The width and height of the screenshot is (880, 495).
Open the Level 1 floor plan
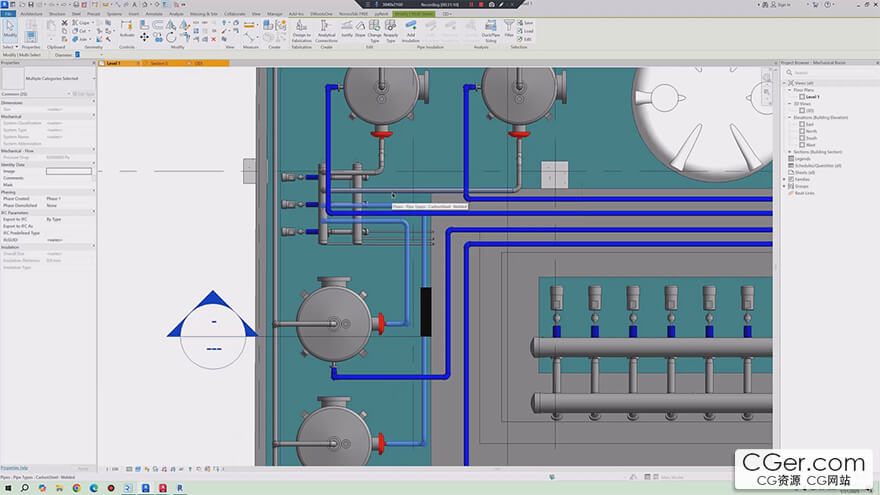[x=812, y=96]
